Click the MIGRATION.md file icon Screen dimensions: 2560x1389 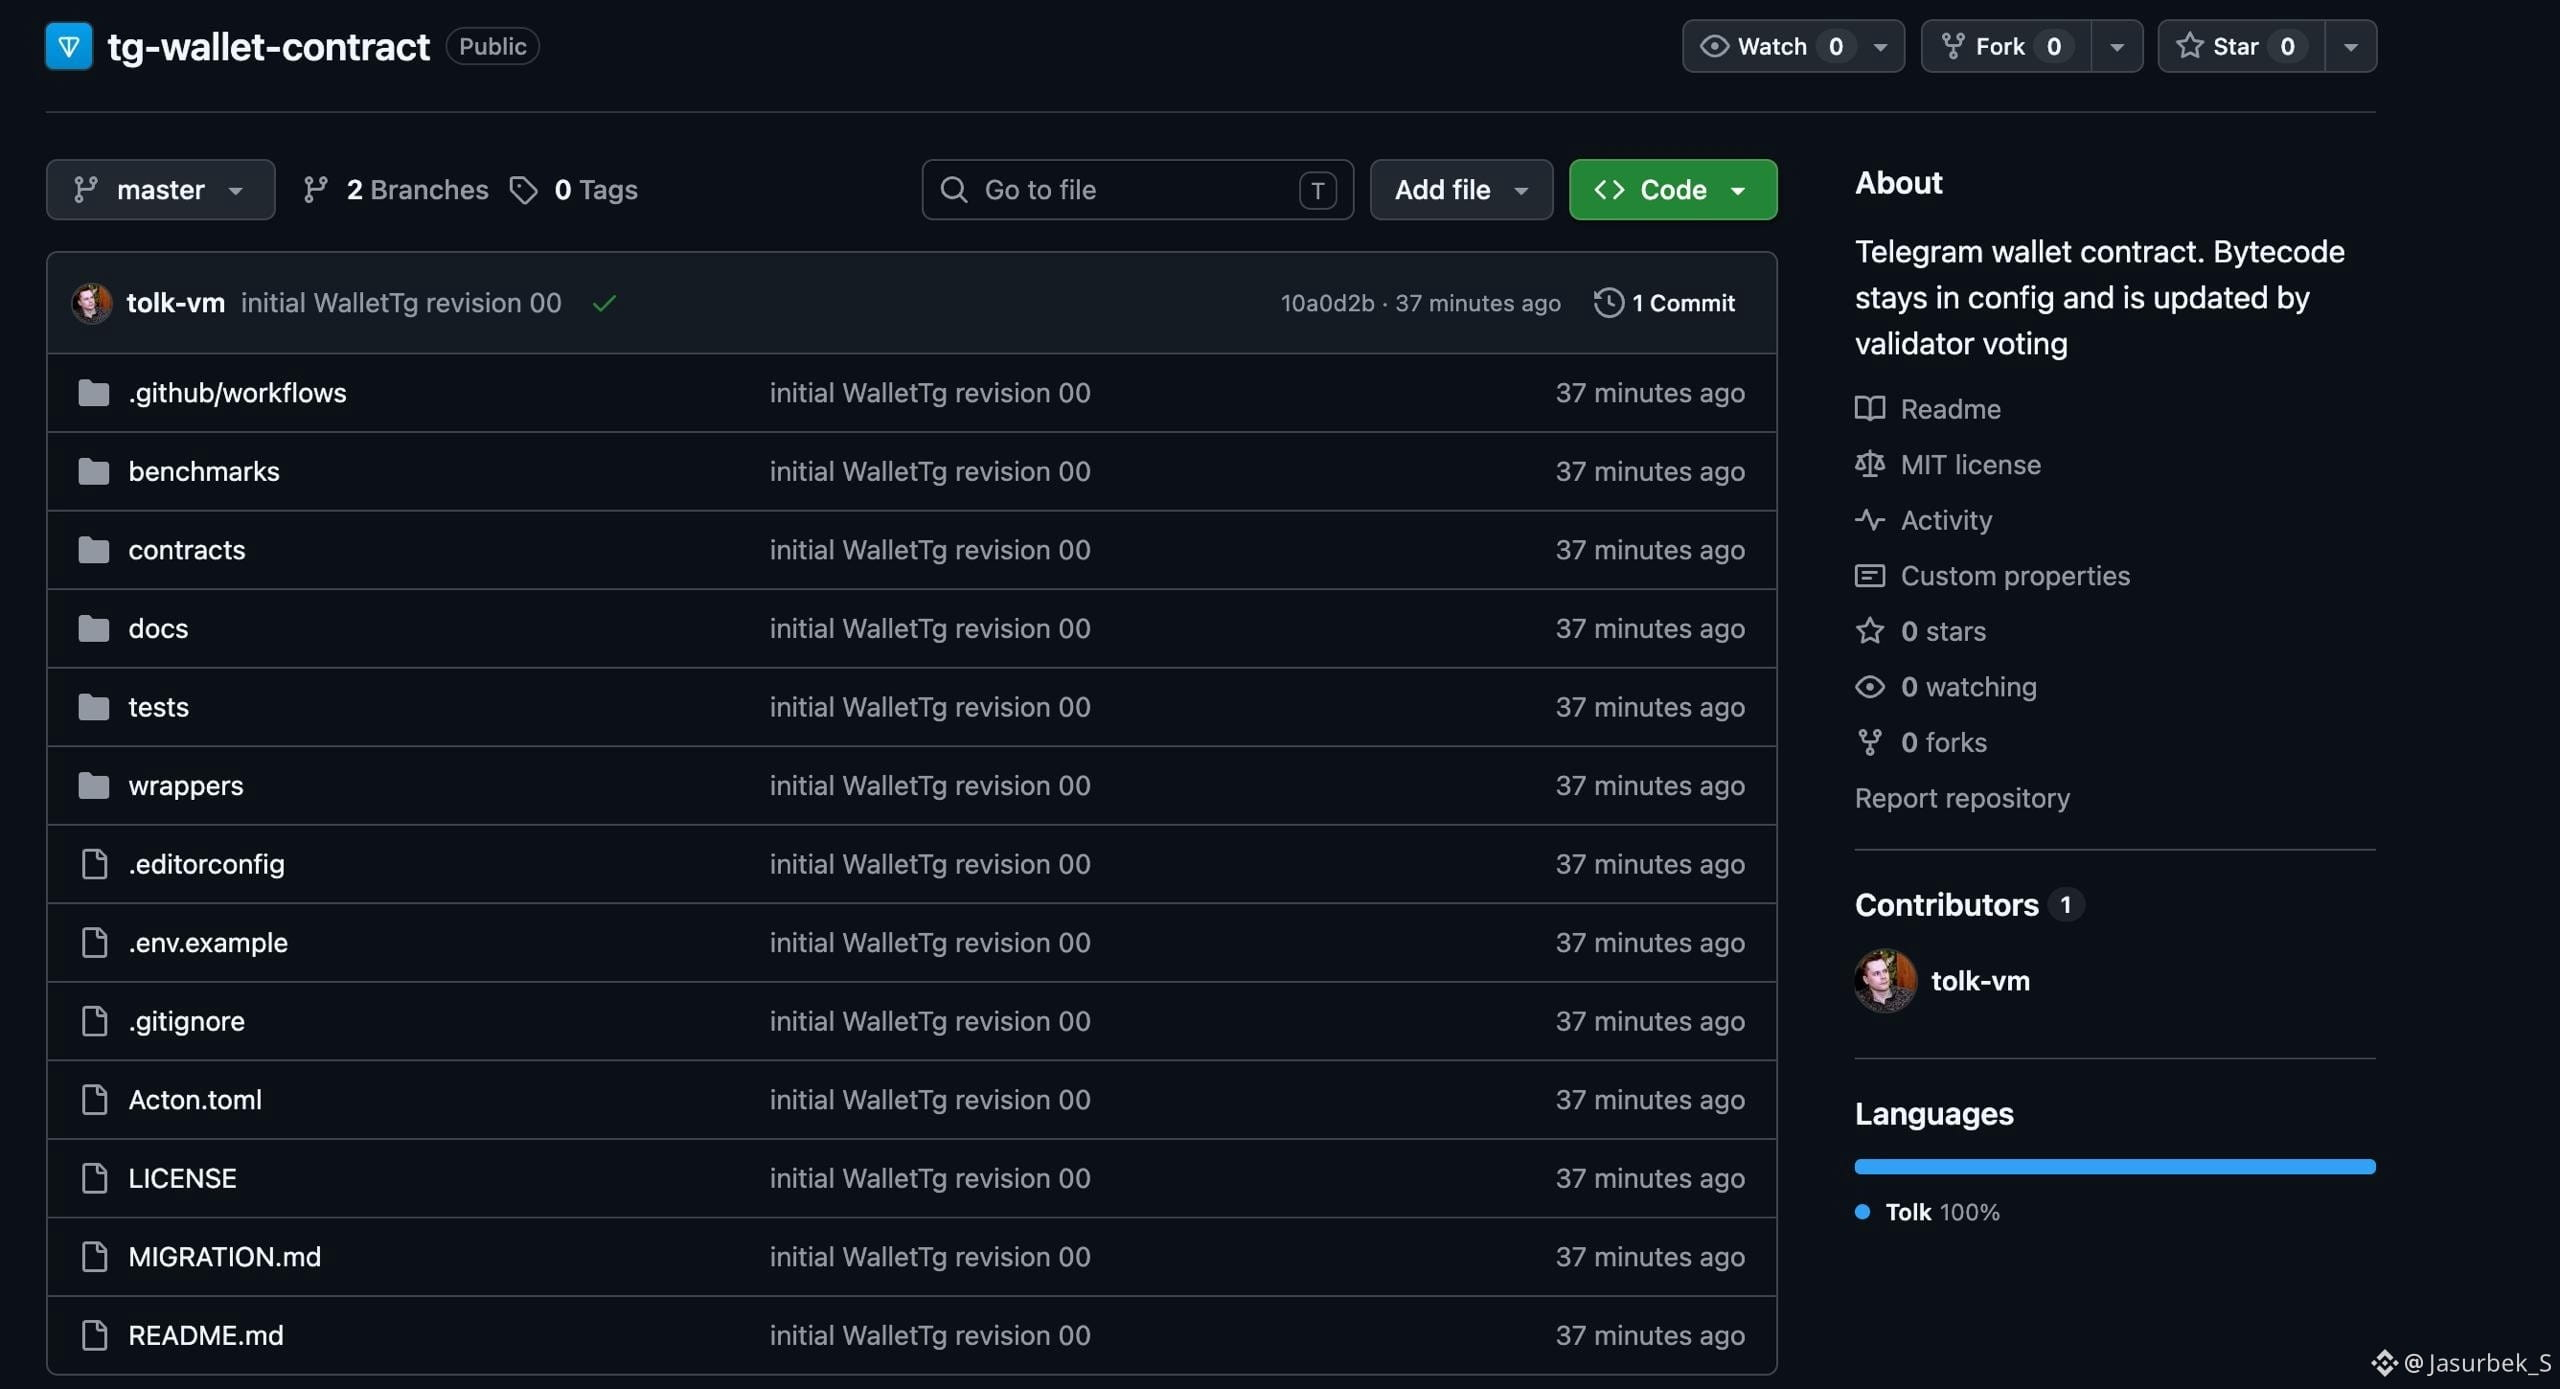94,1257
